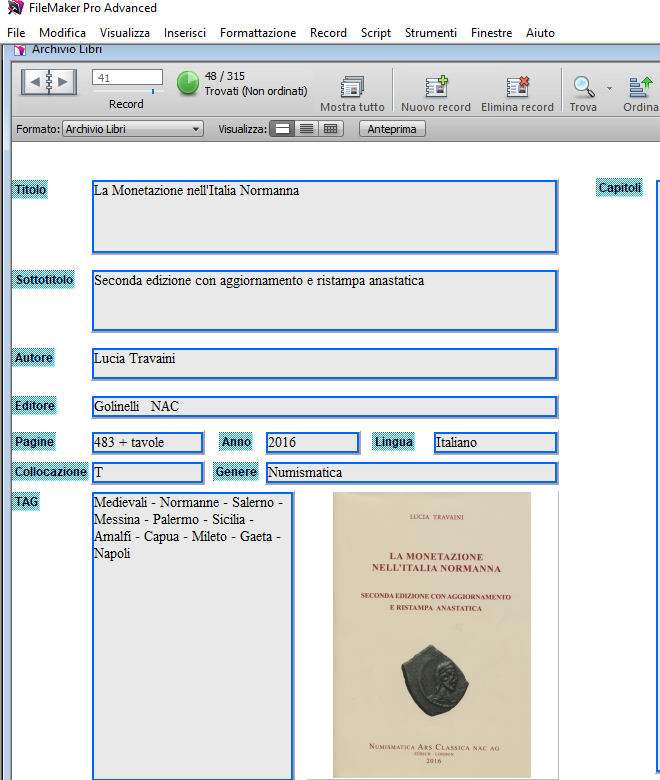
Task: Expand the Trova dropdown arrow
Action: click(609, 88)
